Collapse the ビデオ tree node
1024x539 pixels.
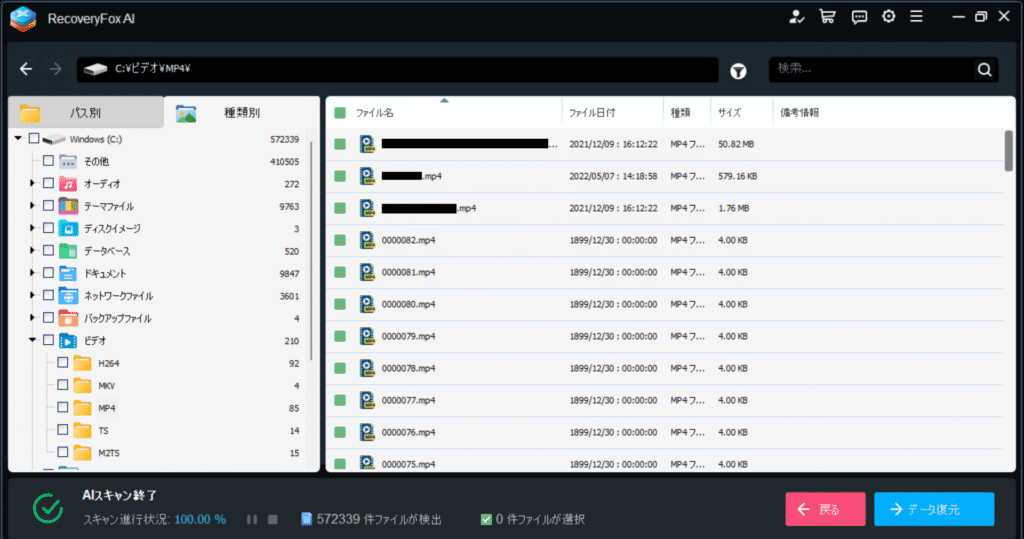(32, 340)
